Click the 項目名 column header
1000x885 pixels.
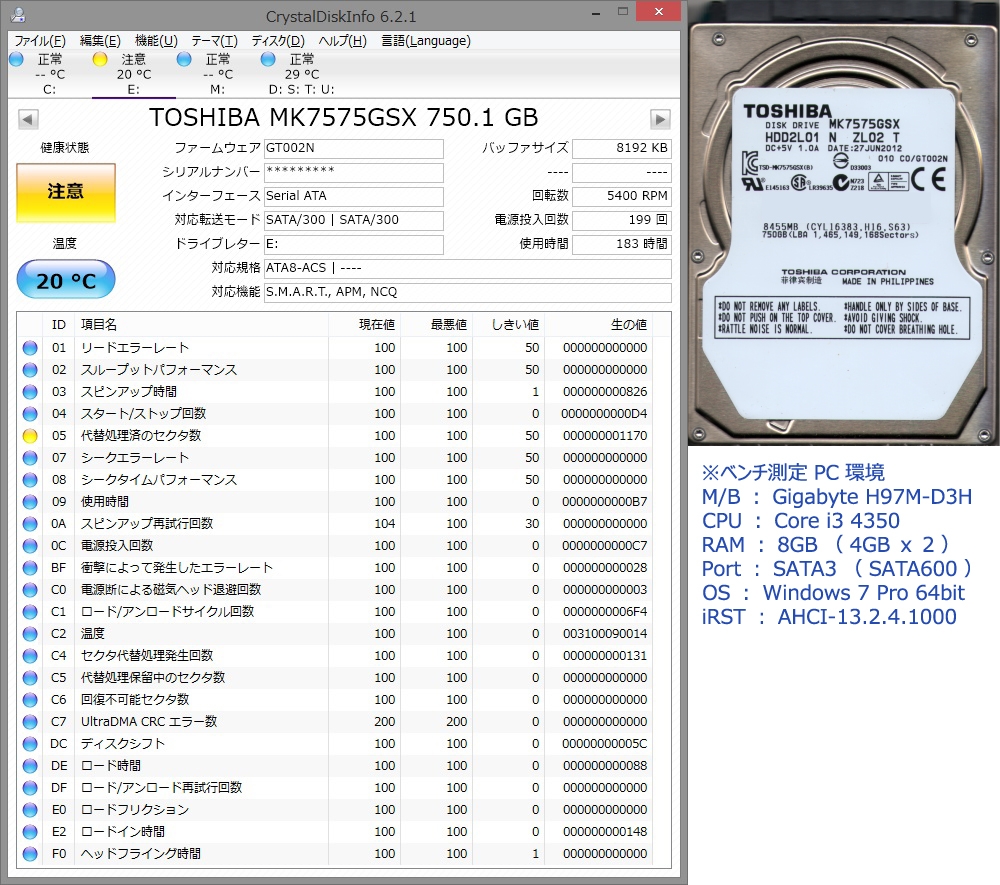pos(202,325)
